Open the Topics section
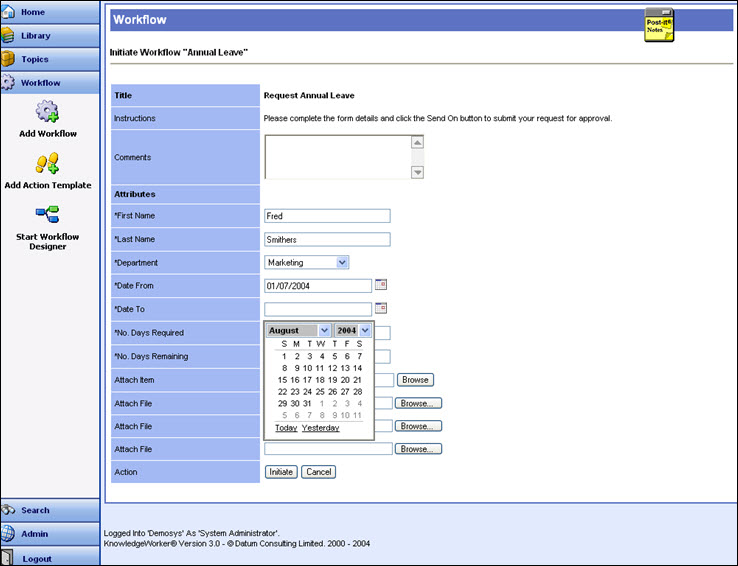This screenshot has width=738, height=566. (x=50, y=59)
